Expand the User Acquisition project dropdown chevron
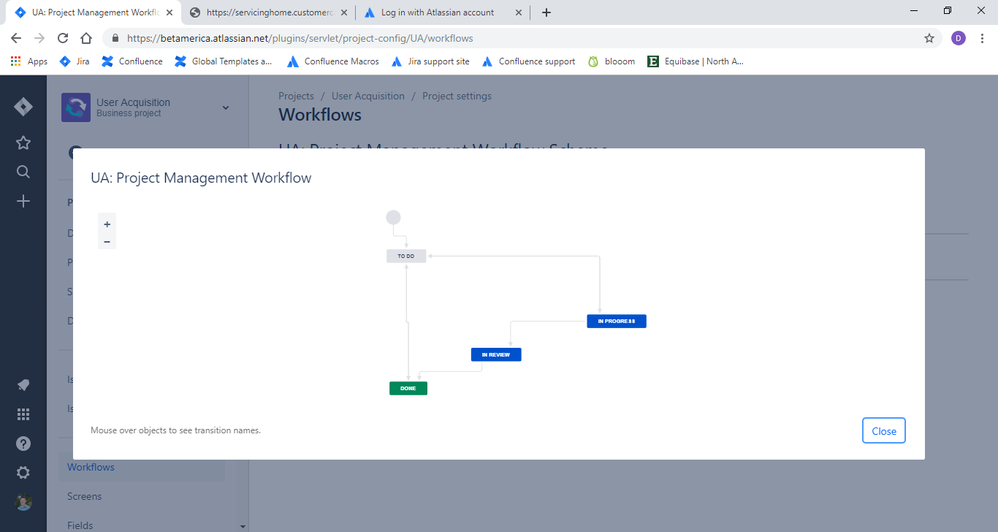Viewport: 998px width, 532px height. pyautogui.click(x=225, y=108)
